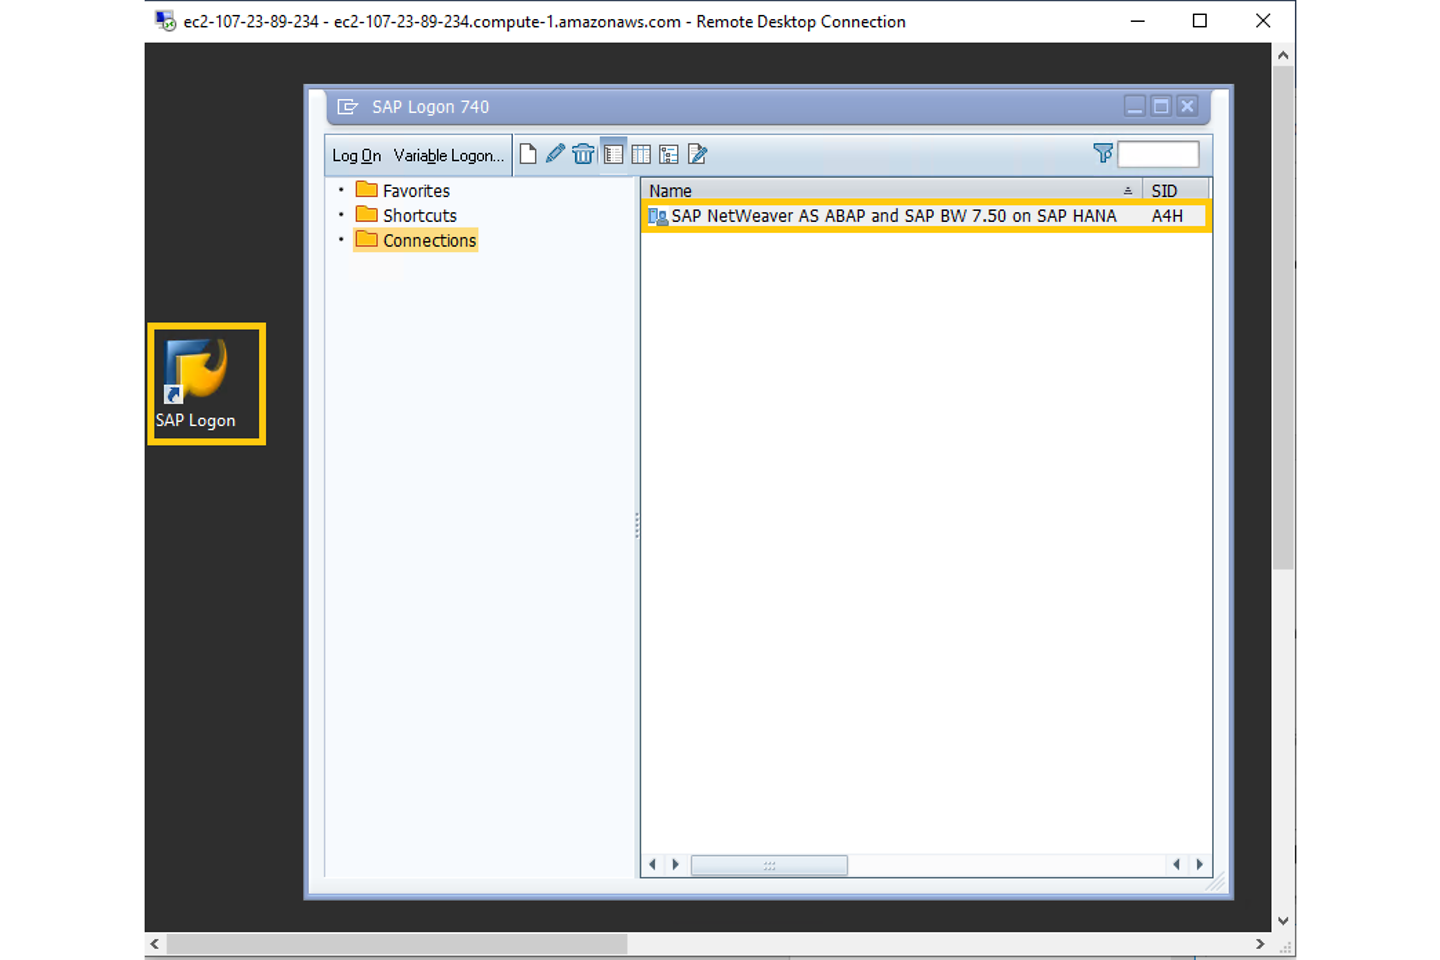Click the A4H SID cell
Screen dimensions: 1440x960
(1167, 216)
